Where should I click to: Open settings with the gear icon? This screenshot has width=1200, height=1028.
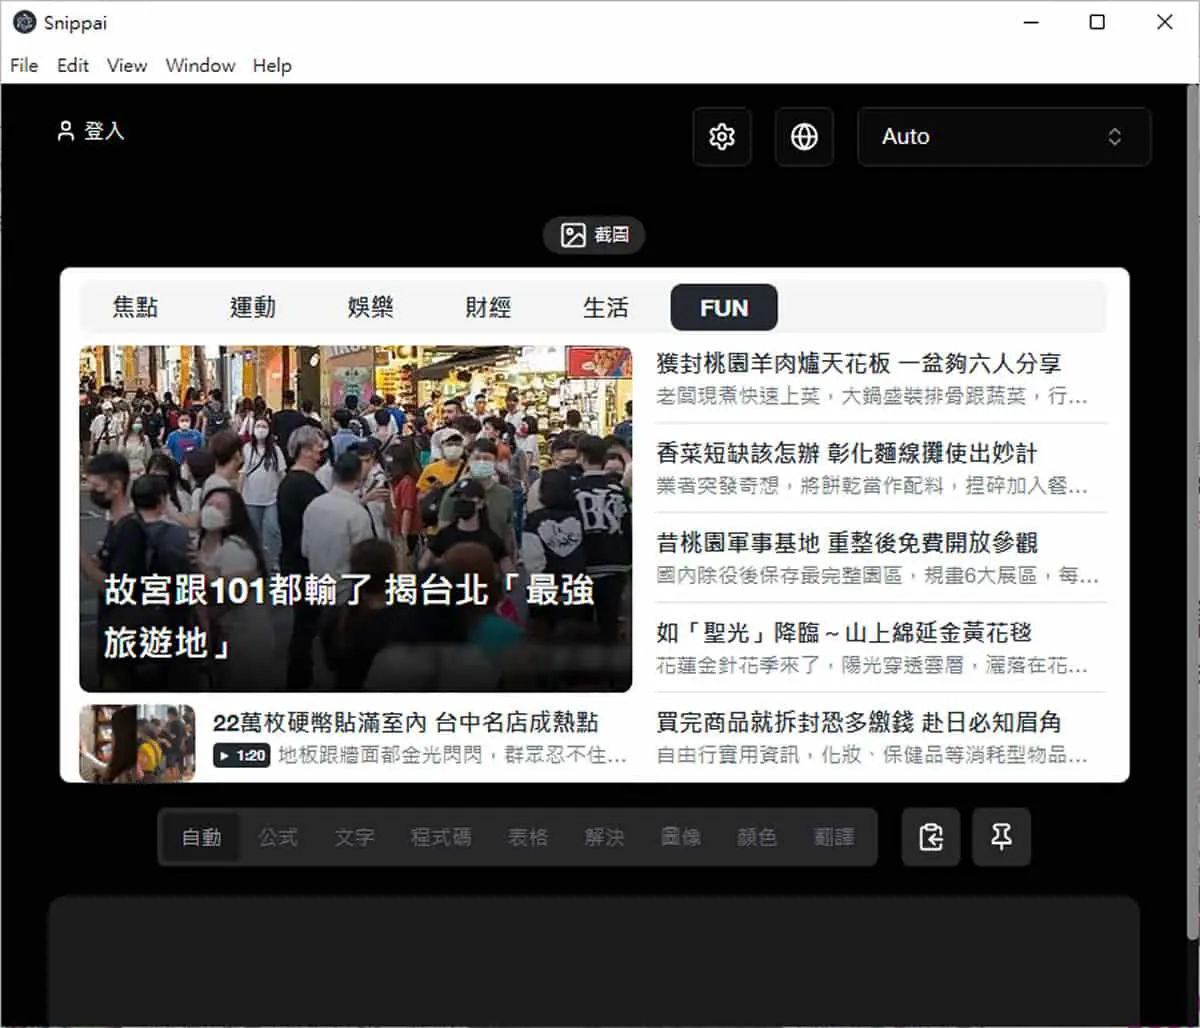[722, 137]
